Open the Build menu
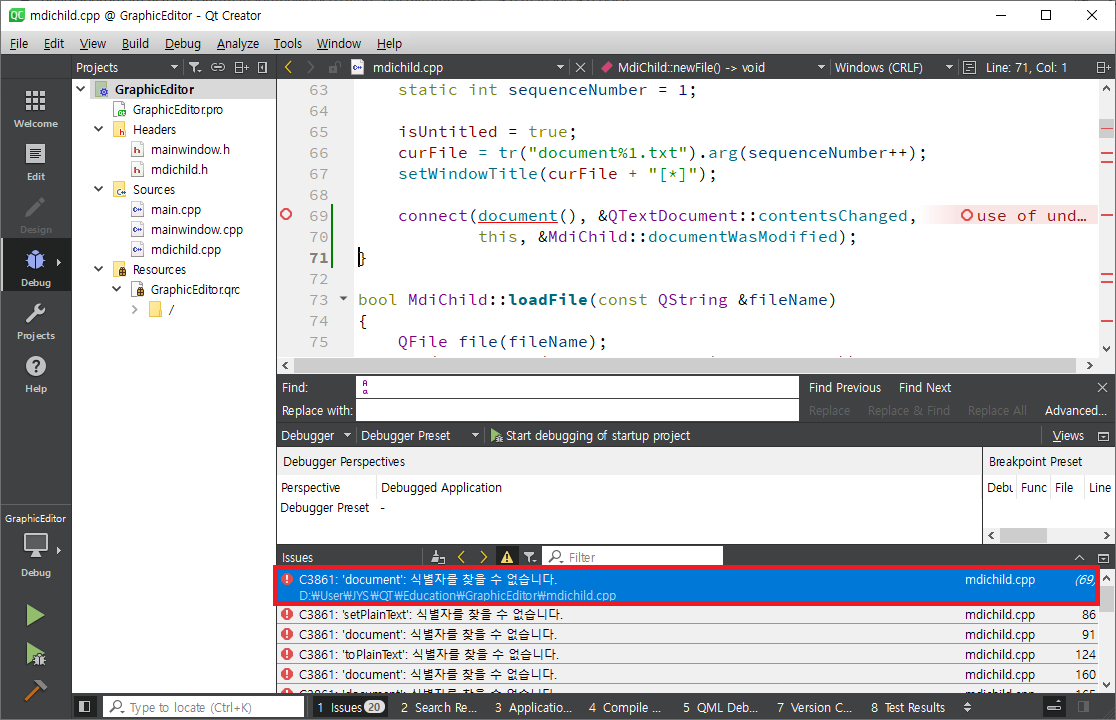This screenshot has width=1116, height=720. pyautogui.click(x=135, y=43)
